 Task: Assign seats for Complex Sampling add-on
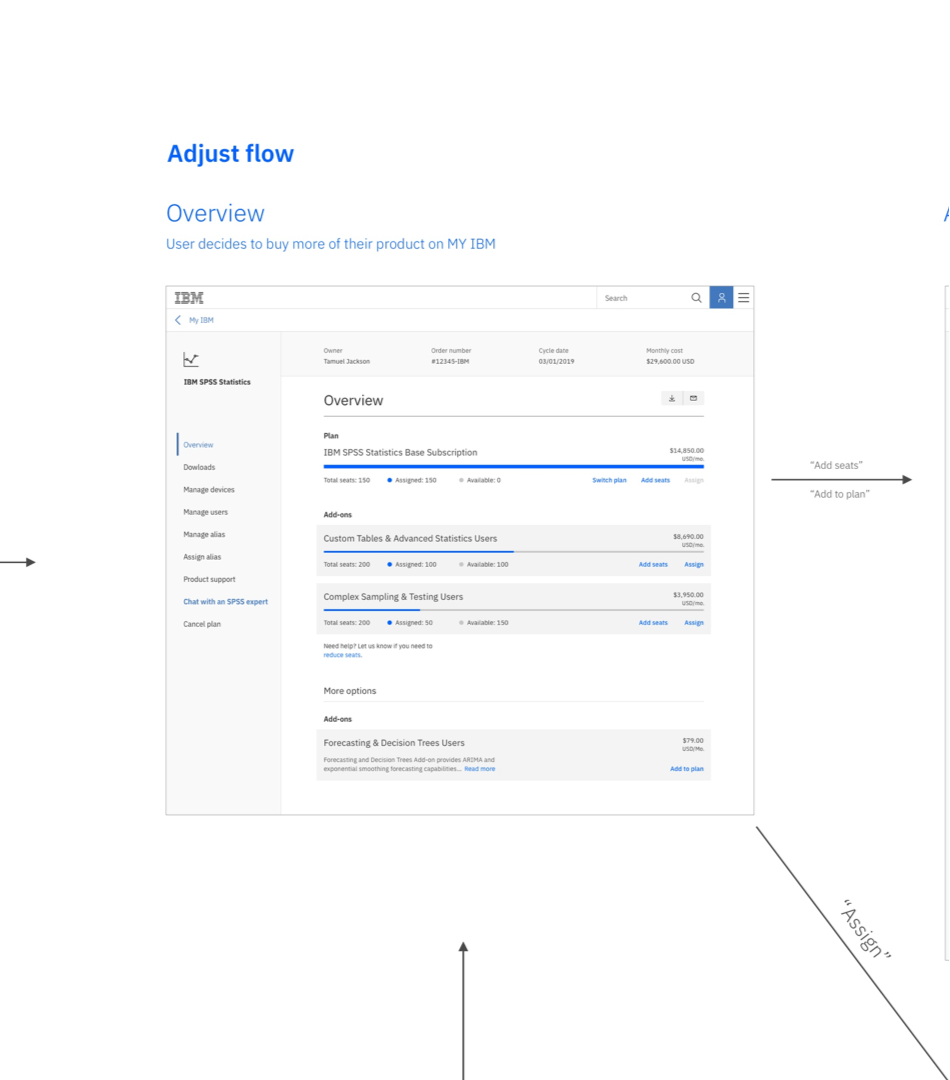(694, 623)
